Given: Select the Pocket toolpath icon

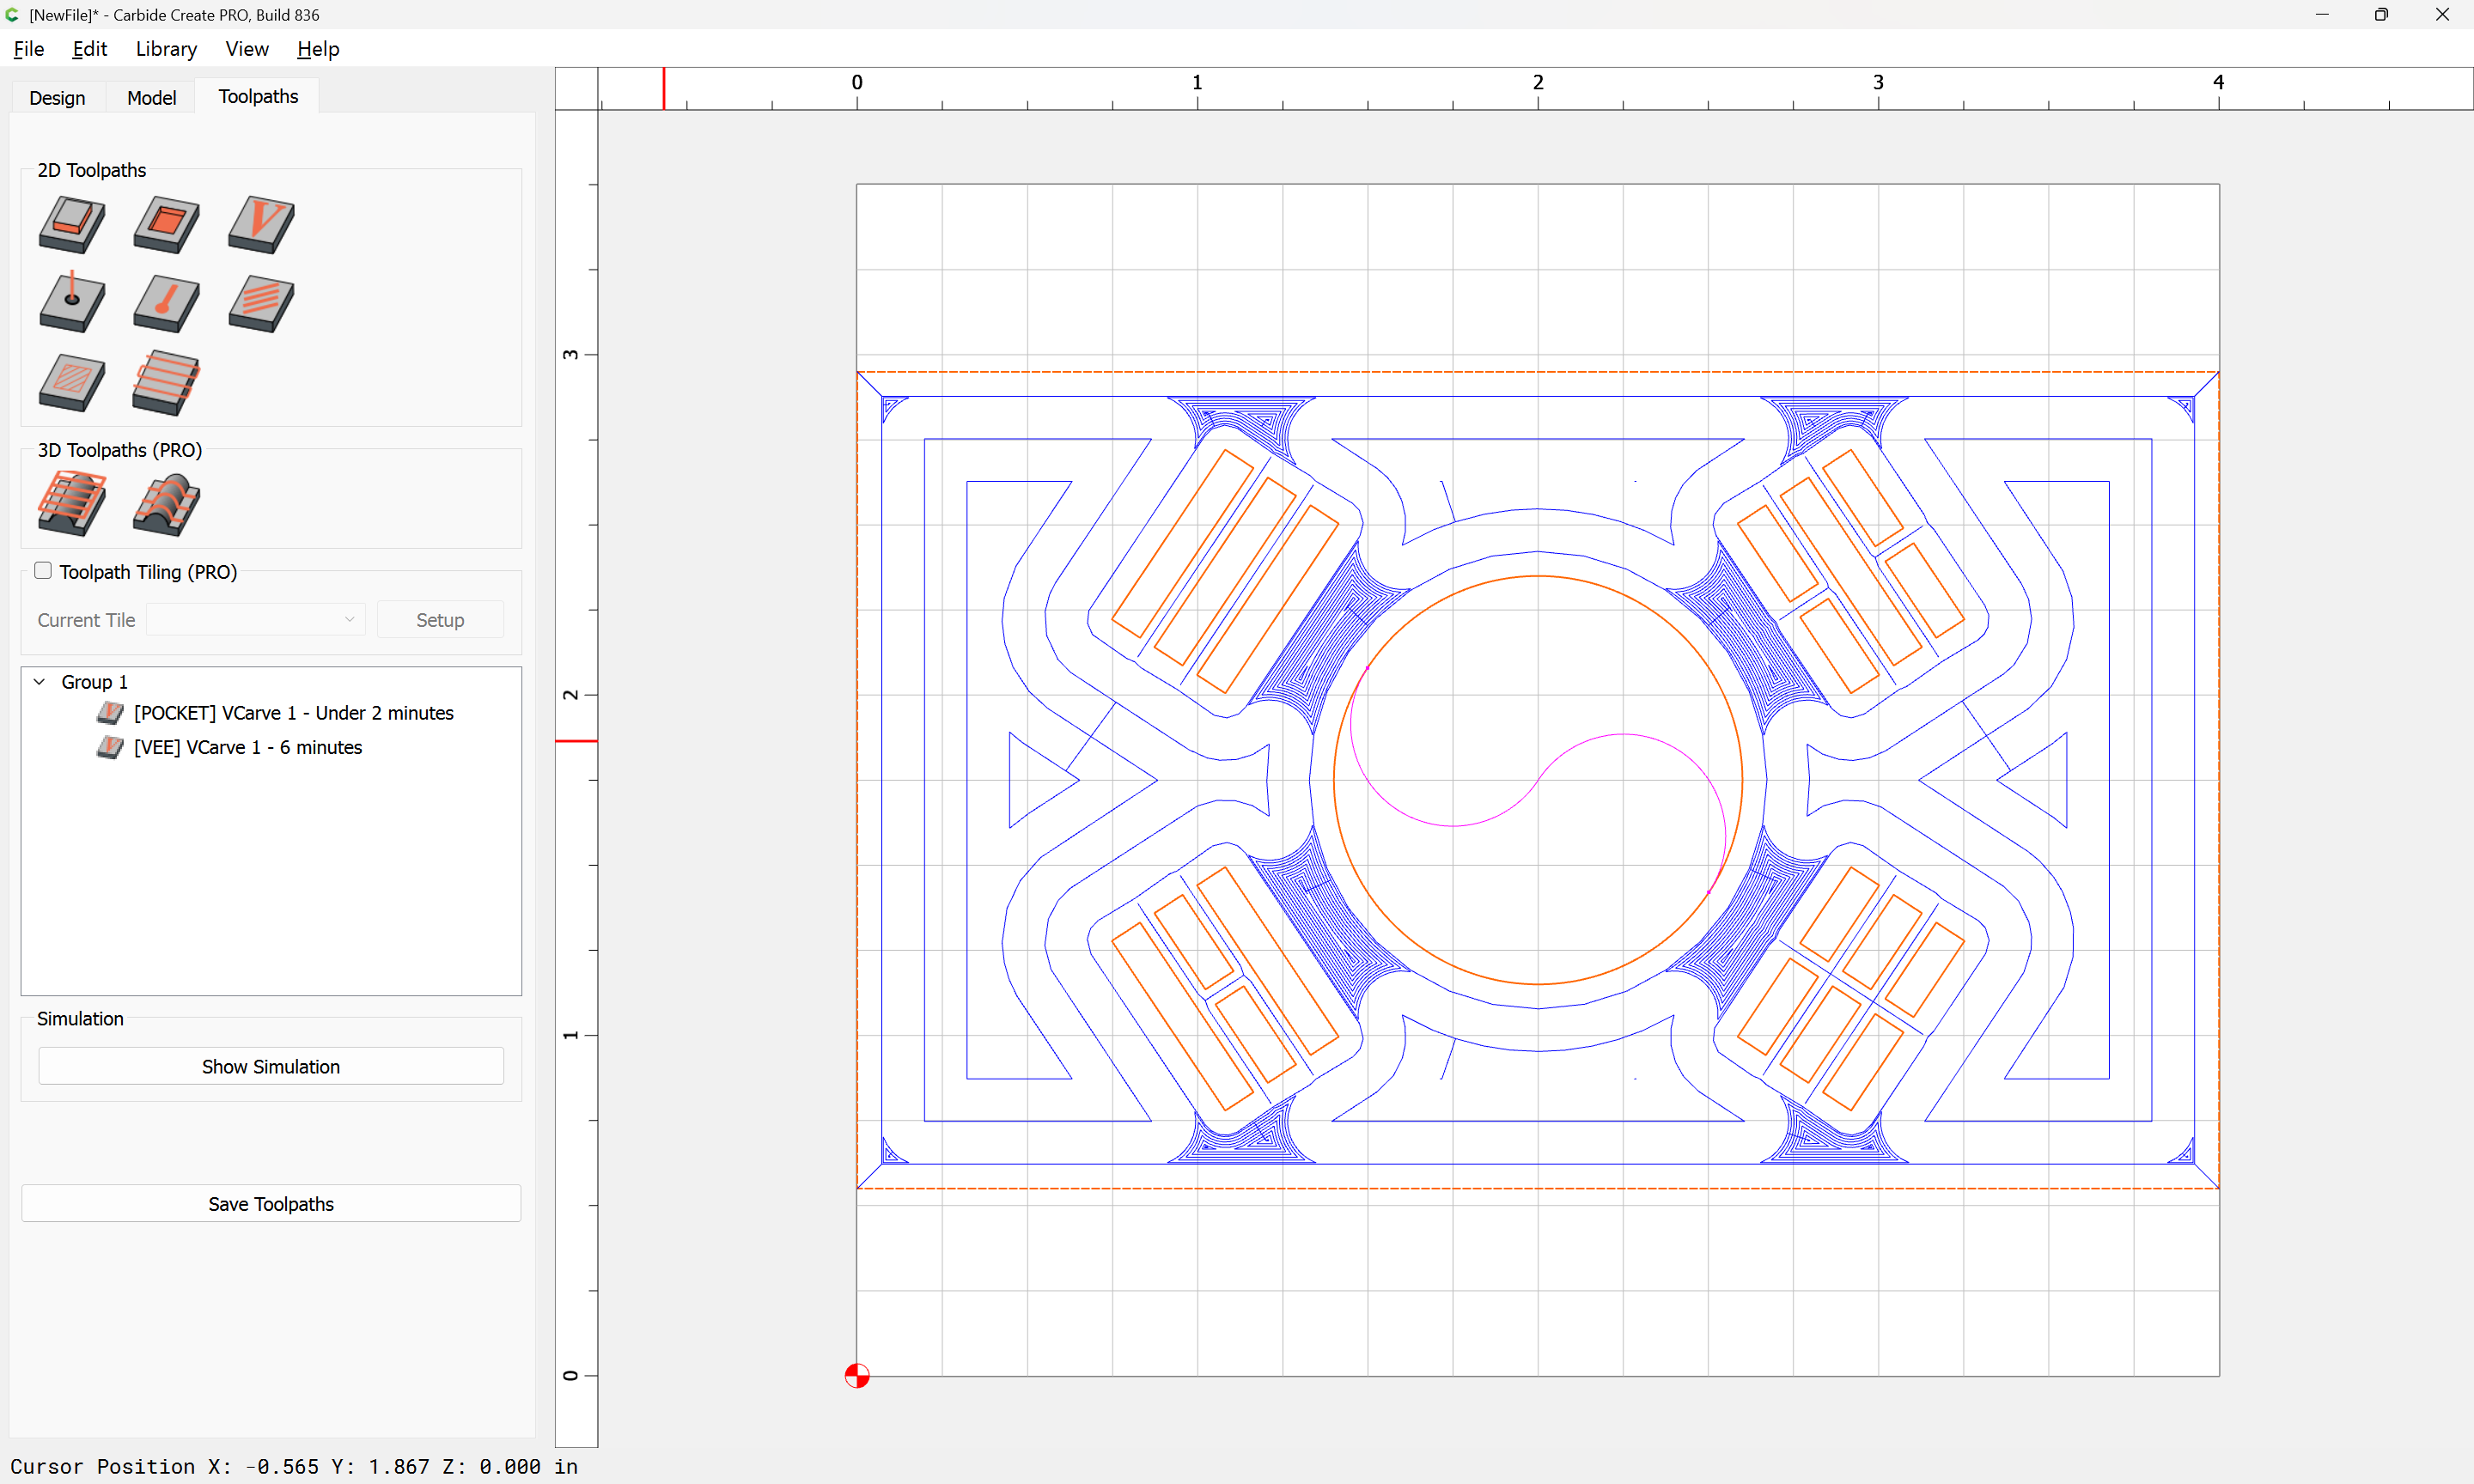Looking at the screenshot, I should (166, 223).
